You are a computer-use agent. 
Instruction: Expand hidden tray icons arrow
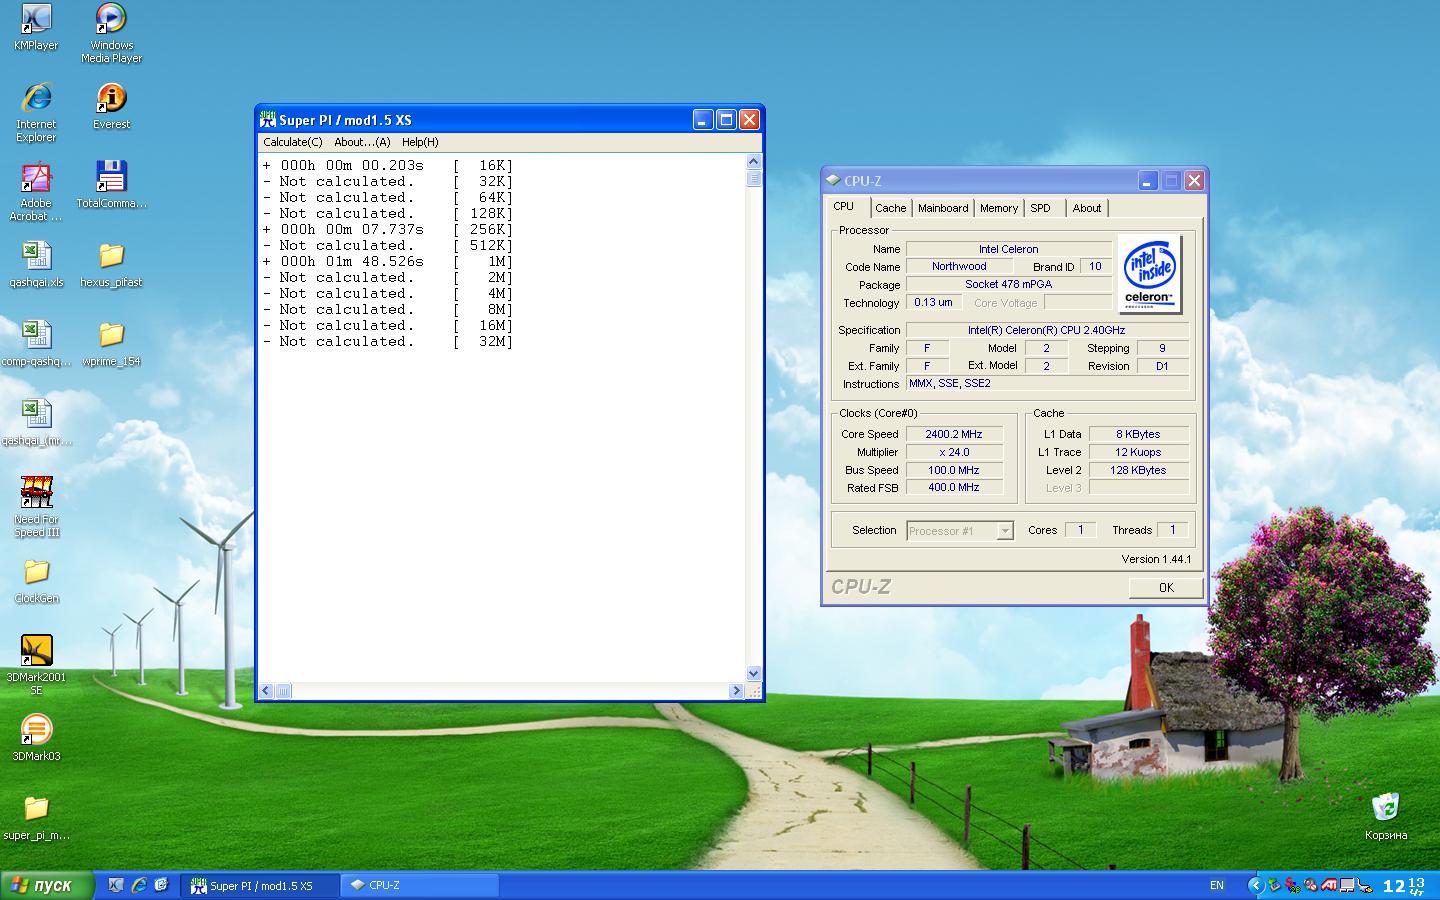coord(1256,885)
